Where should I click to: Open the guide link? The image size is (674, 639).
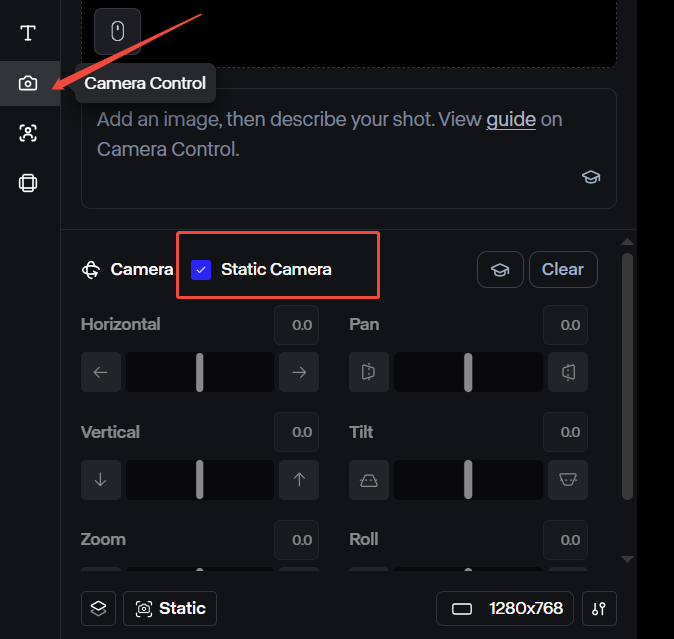tap(511, 119)
